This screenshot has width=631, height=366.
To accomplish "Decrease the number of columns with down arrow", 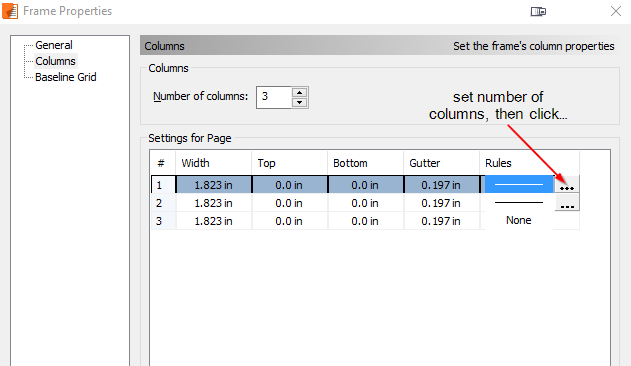I will pyautogui.click(x=299, y=102).
